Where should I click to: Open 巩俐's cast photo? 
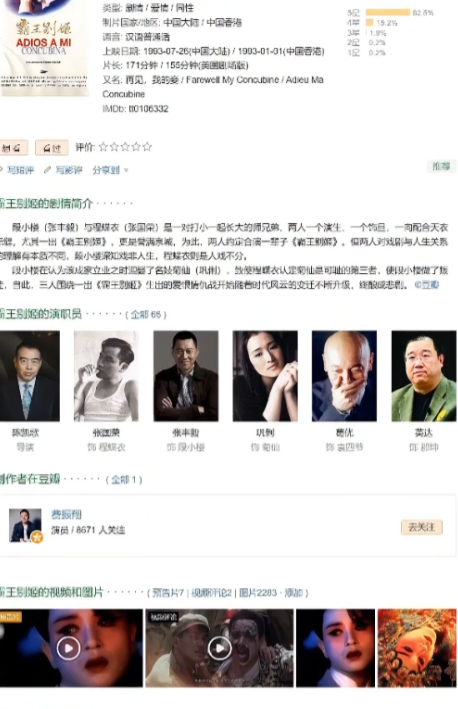click(x=265, y=376)
